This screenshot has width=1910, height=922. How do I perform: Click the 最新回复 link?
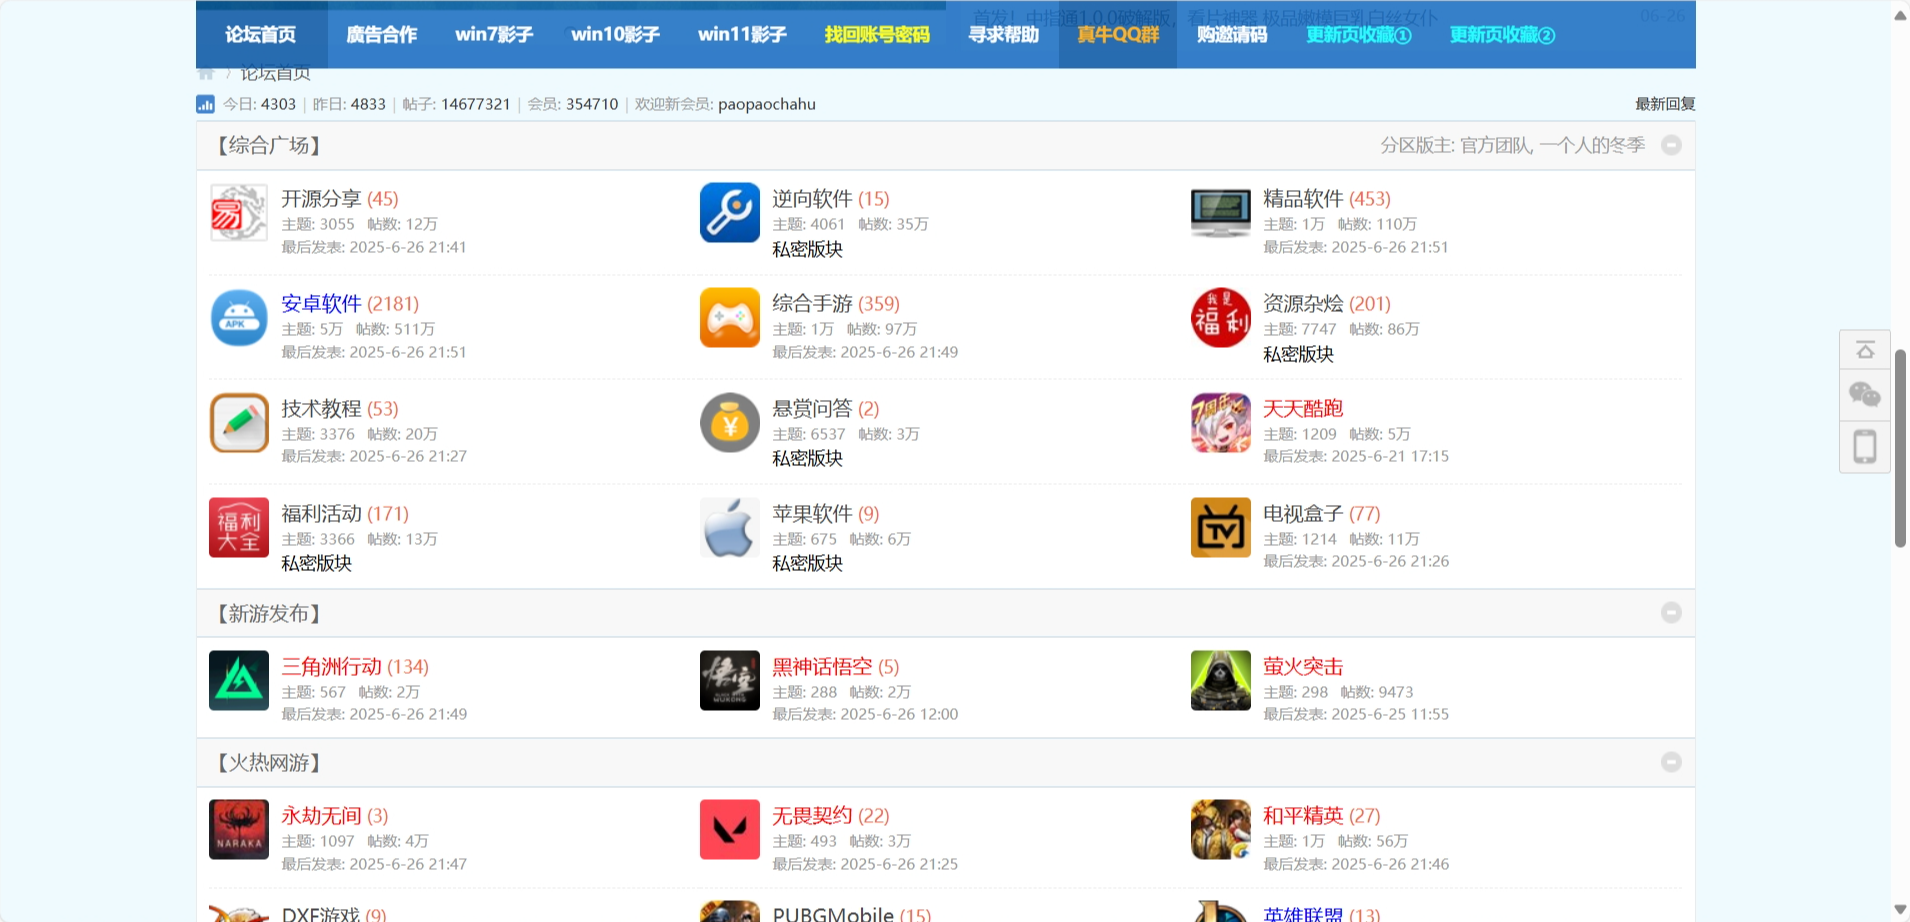(x=1664, y=104)
